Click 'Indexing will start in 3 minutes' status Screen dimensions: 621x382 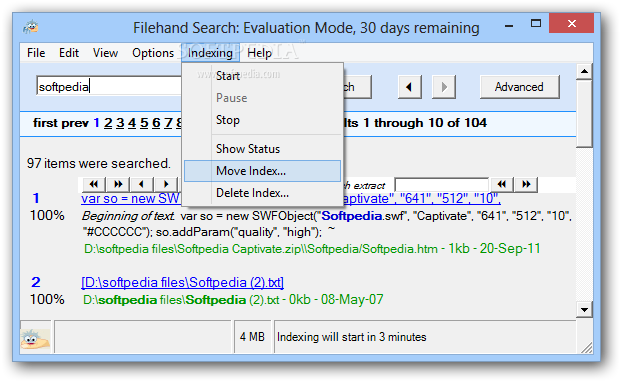point(352,337)
